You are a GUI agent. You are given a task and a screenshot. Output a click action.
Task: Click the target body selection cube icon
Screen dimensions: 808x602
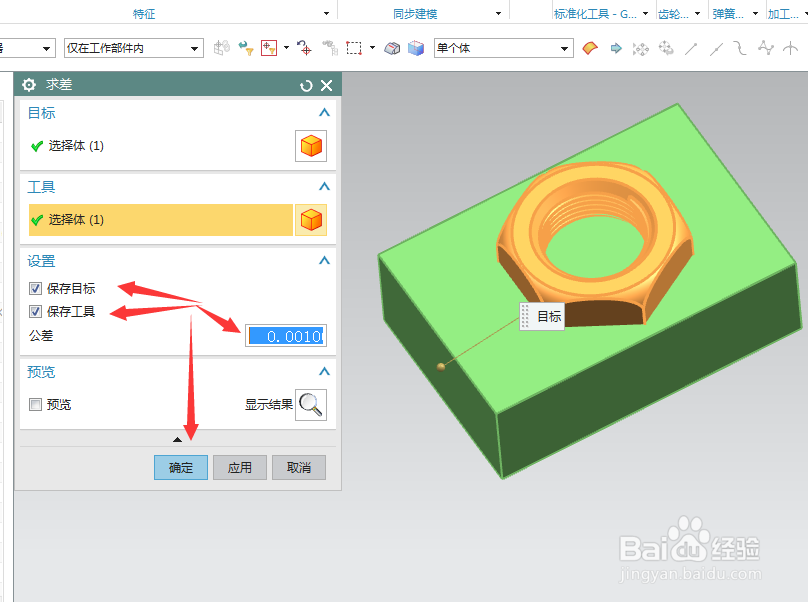tap(311, 146)
